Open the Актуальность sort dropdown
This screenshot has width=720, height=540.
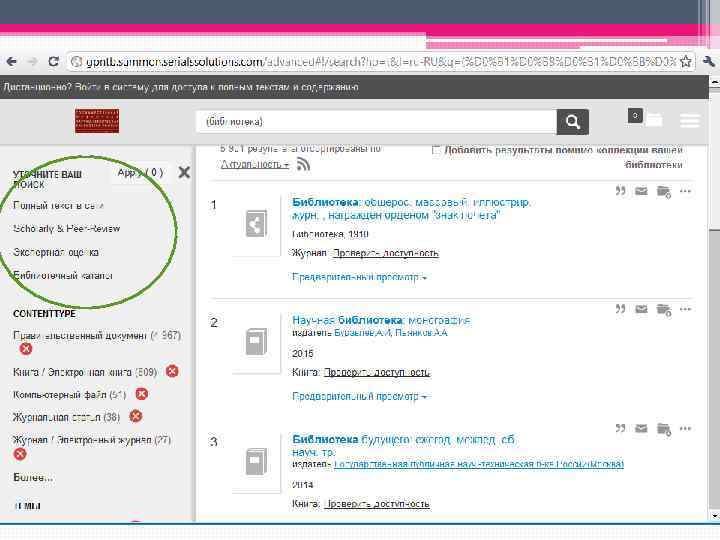[x=255, y=164]
